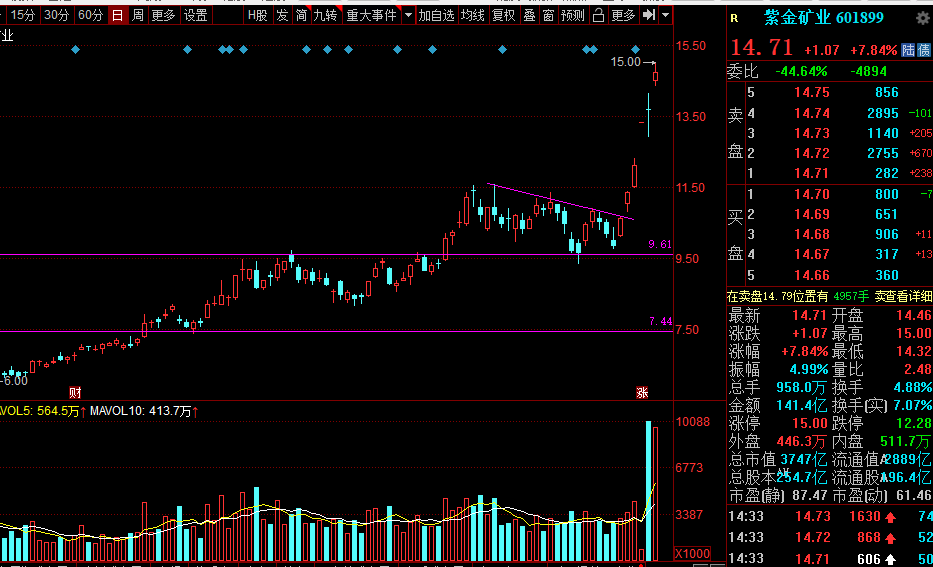Click the H股 toolbar button
This screenshot has height=567, width=933.
(x=258, y=15)
